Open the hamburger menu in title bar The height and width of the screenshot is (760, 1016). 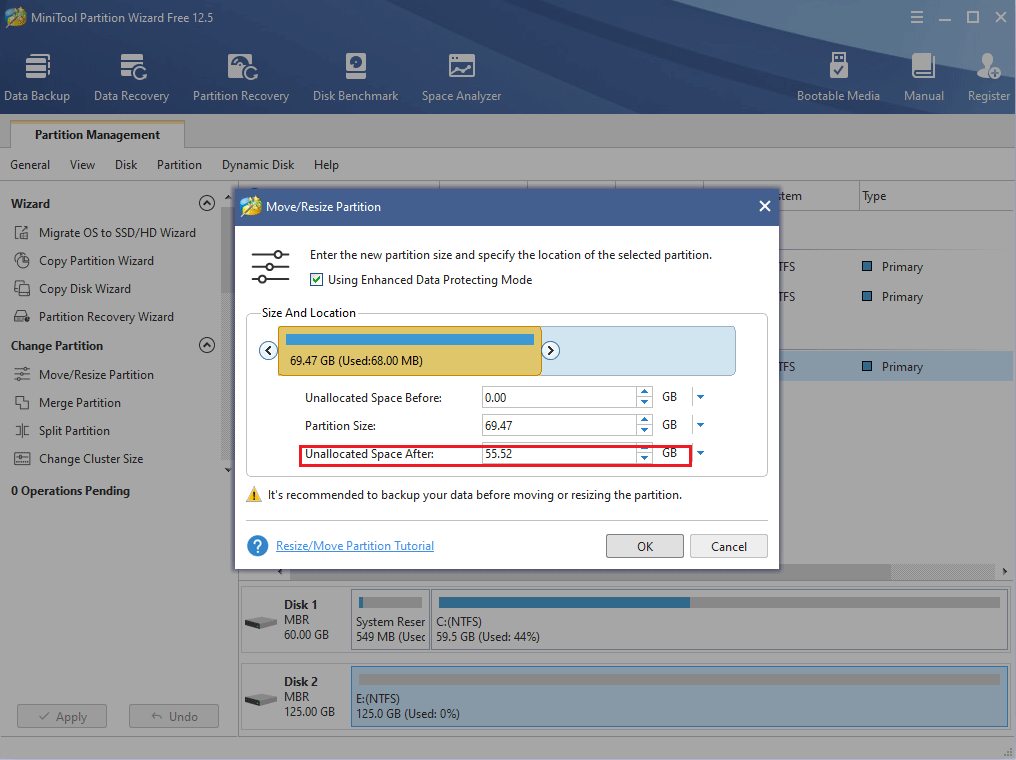point(917,17)
